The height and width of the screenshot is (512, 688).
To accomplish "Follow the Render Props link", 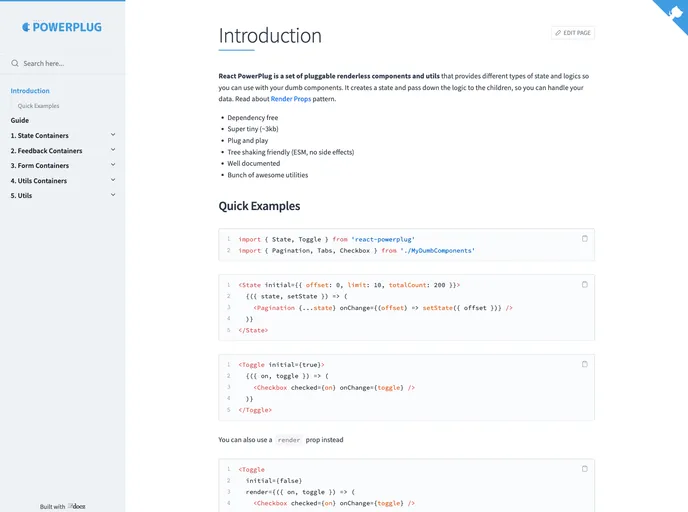I will click(x=291, y=99).
